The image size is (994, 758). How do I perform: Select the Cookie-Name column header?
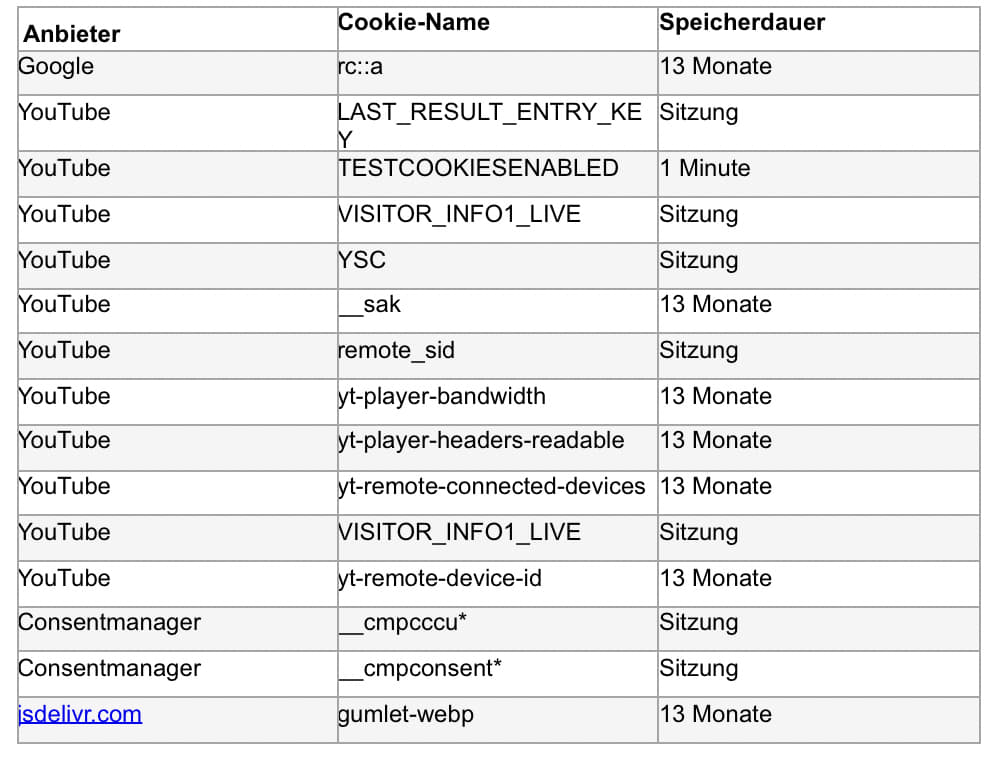coord(414,23)
